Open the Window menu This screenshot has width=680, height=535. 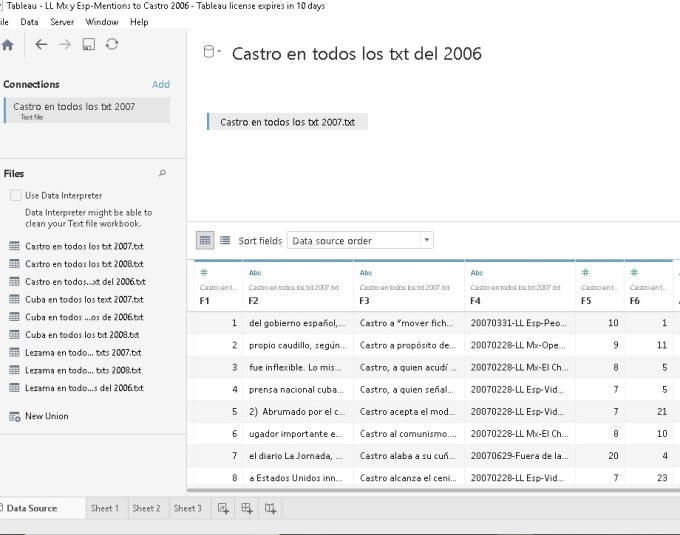pyautogui.click(x=102, y=22)
